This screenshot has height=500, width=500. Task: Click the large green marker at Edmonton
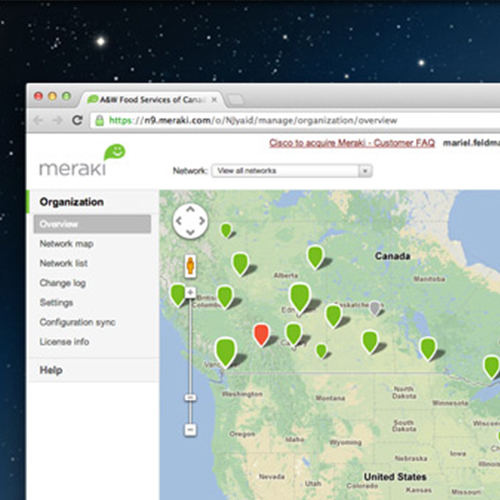[x=300, y=298]
